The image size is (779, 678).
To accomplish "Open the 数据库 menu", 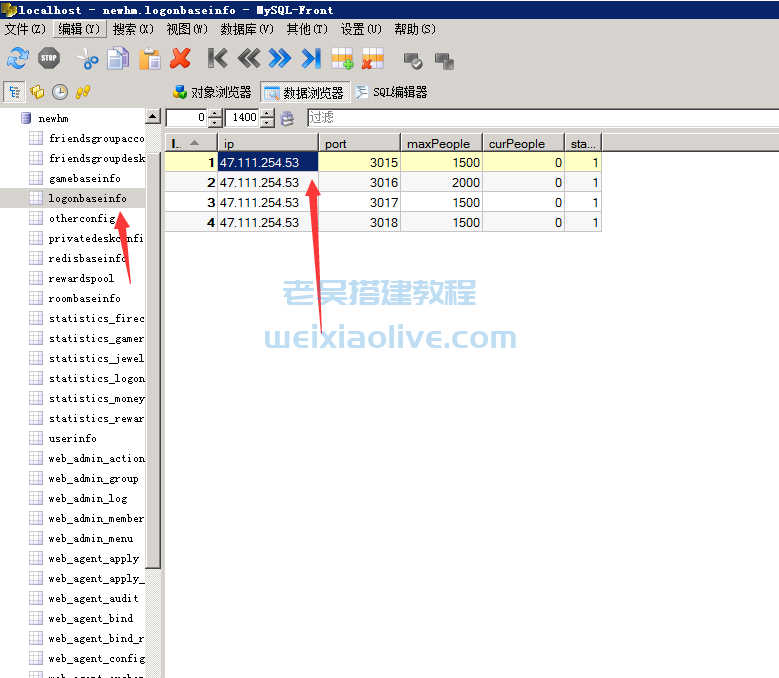I will click(246, 29).
